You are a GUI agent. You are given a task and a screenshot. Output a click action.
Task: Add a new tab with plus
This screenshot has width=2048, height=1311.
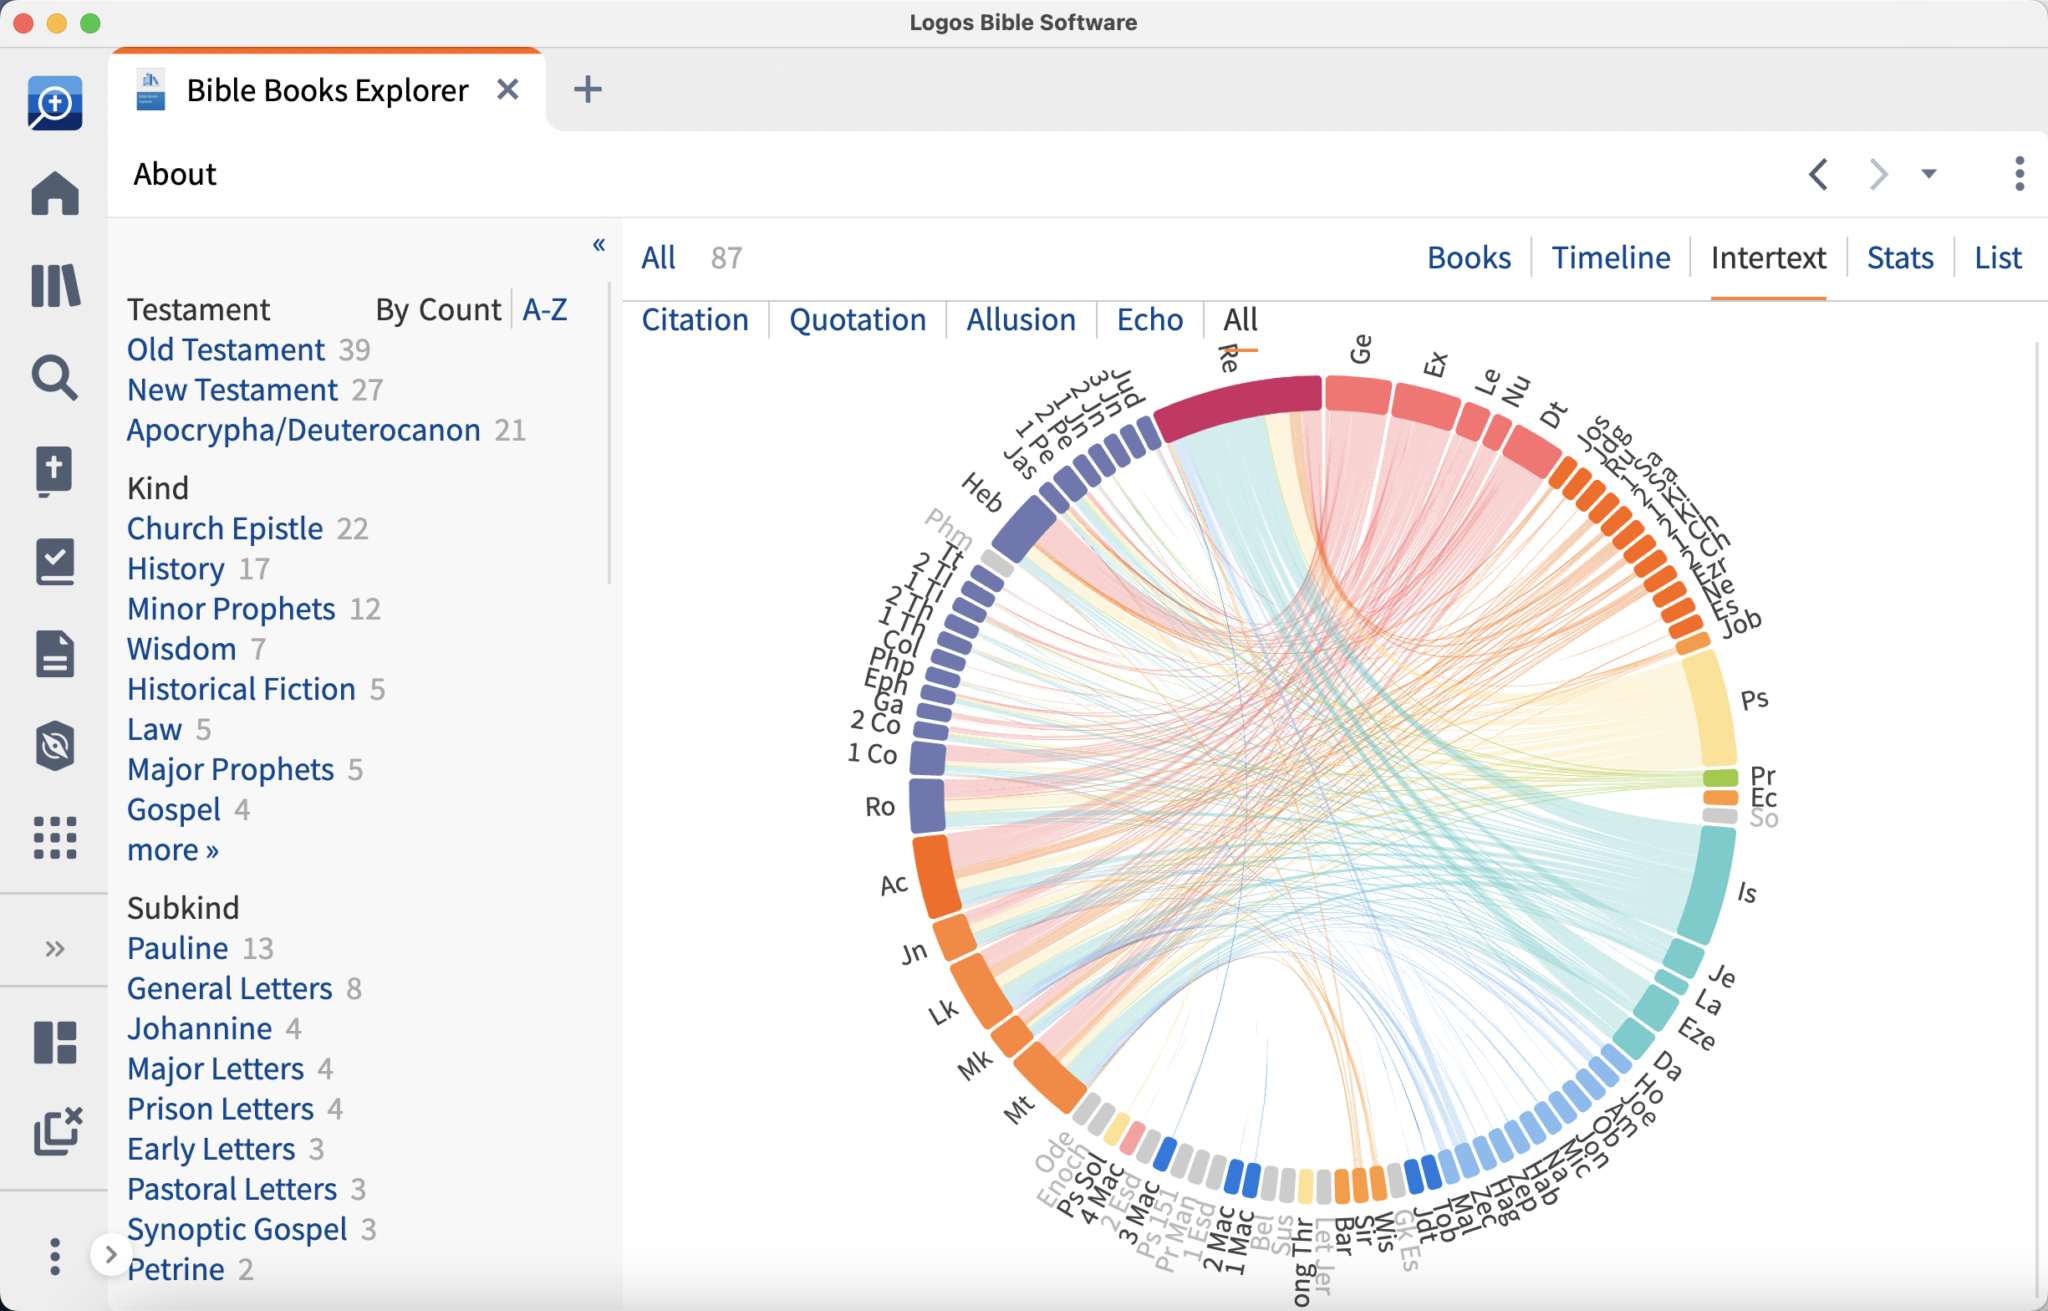coord(588,90)
